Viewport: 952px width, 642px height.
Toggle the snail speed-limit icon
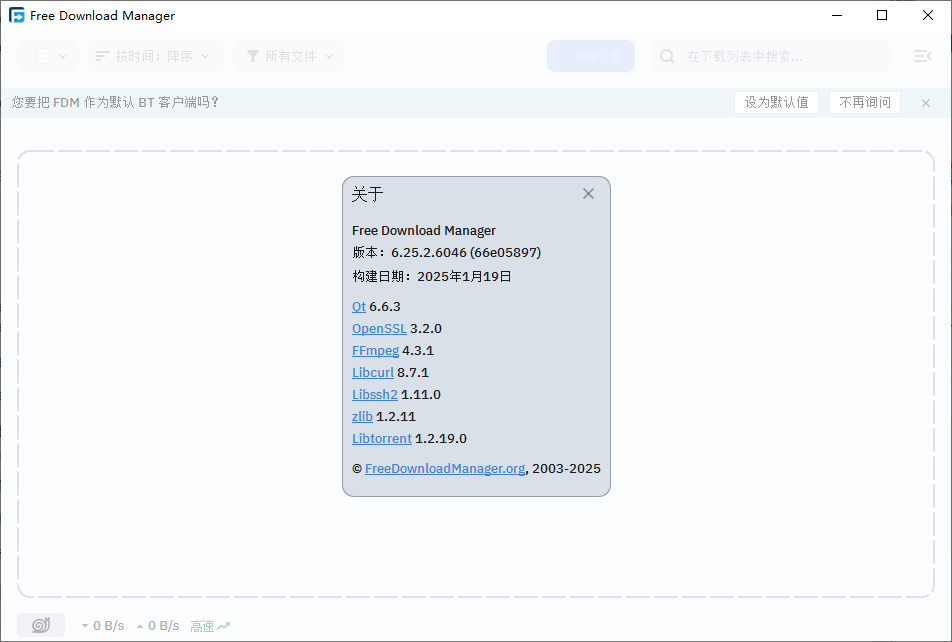click(40, 624)
